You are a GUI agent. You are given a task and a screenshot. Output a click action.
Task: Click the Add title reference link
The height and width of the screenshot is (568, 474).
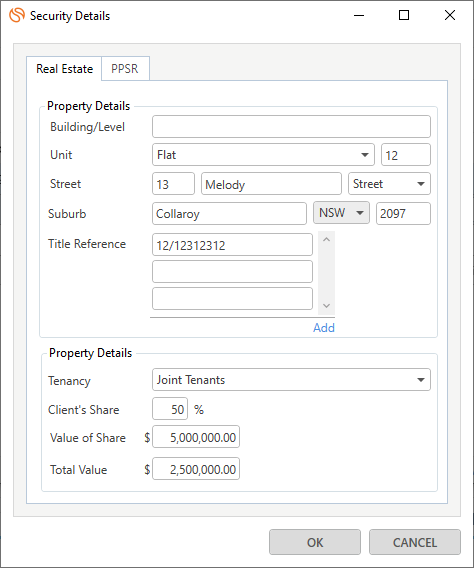(324, 328)
